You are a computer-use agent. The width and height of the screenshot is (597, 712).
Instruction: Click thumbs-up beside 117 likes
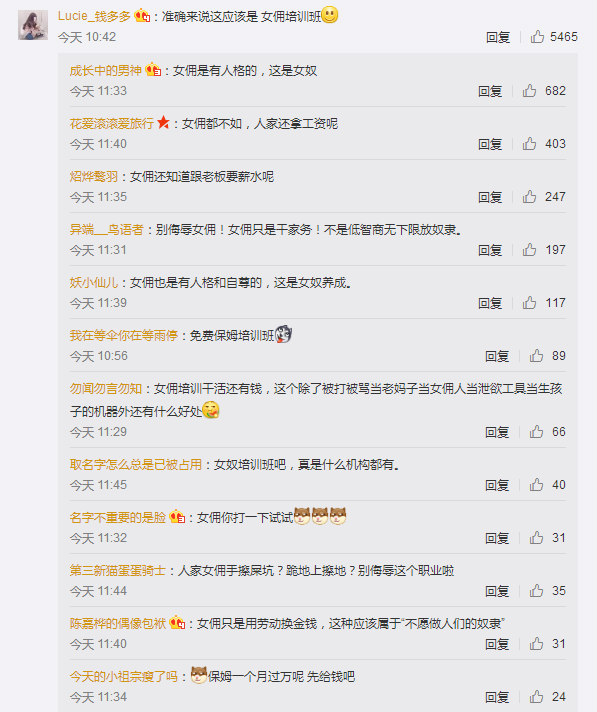[x=529, y=302]
